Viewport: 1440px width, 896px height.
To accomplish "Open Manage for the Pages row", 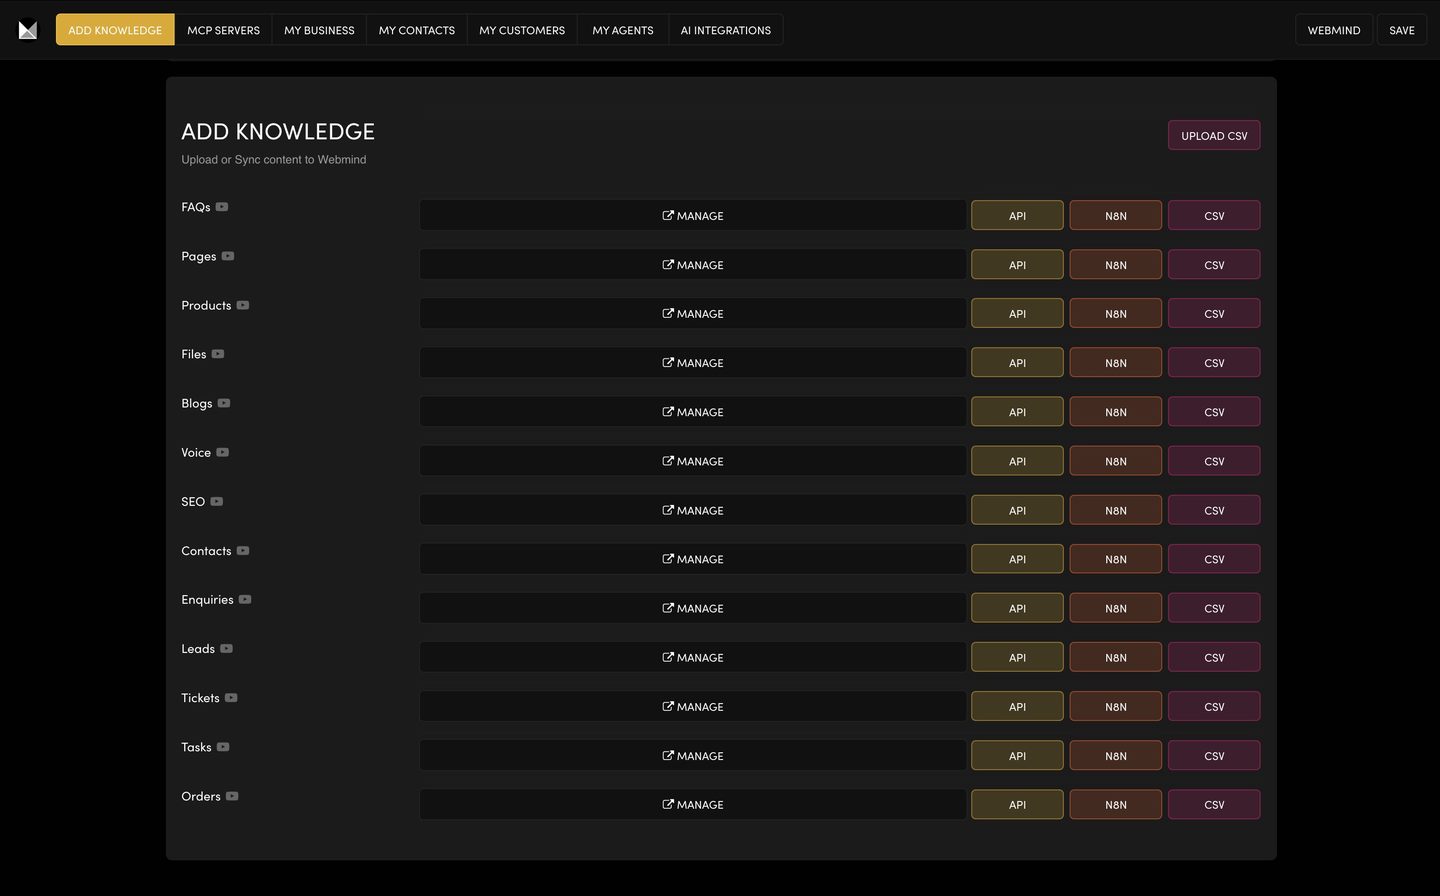I will [x=693, y=265].
